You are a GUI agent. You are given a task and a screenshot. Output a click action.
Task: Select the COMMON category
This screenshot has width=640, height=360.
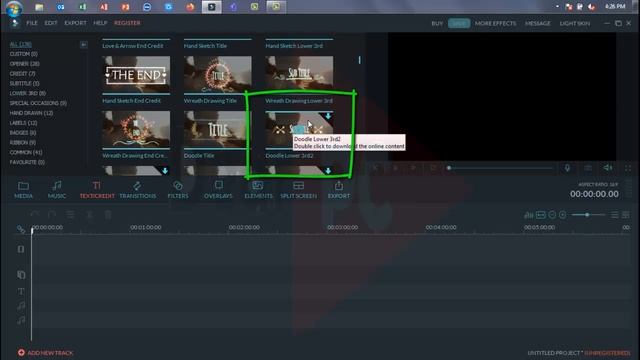[26, 152]
